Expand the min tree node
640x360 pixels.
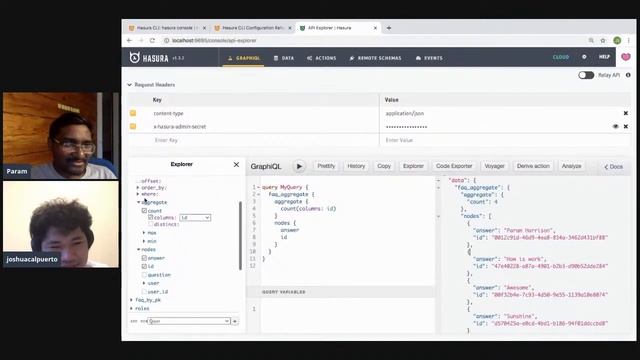[x=144, y=241]
